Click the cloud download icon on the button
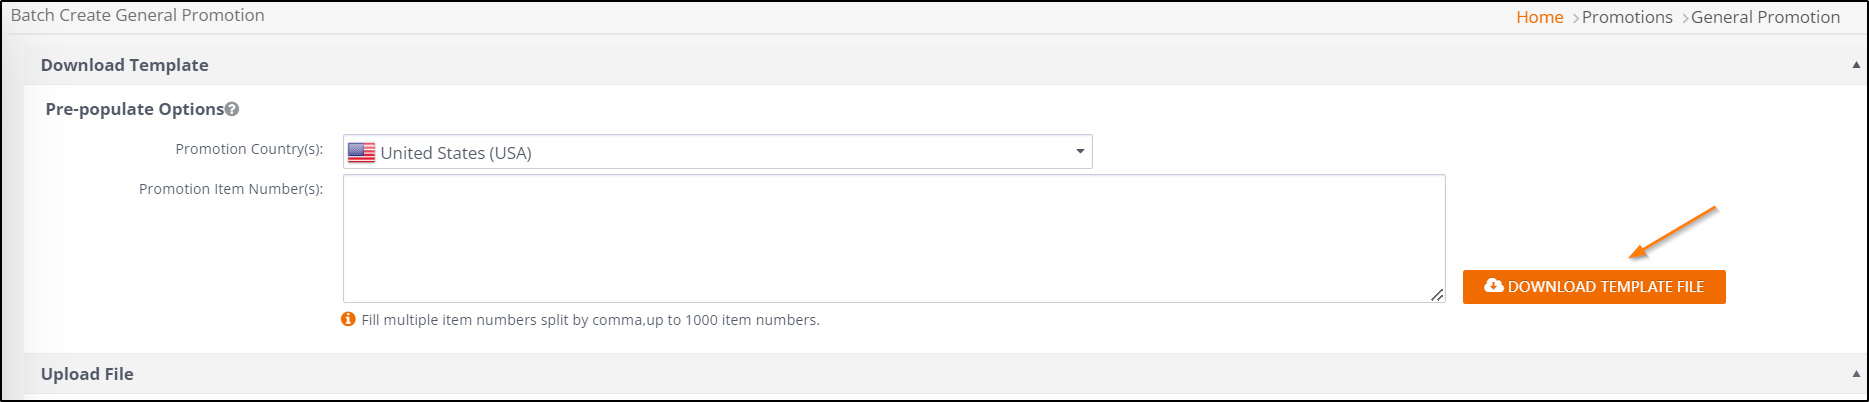This screenshot has width=1869, height=402. coord(1494,286)
